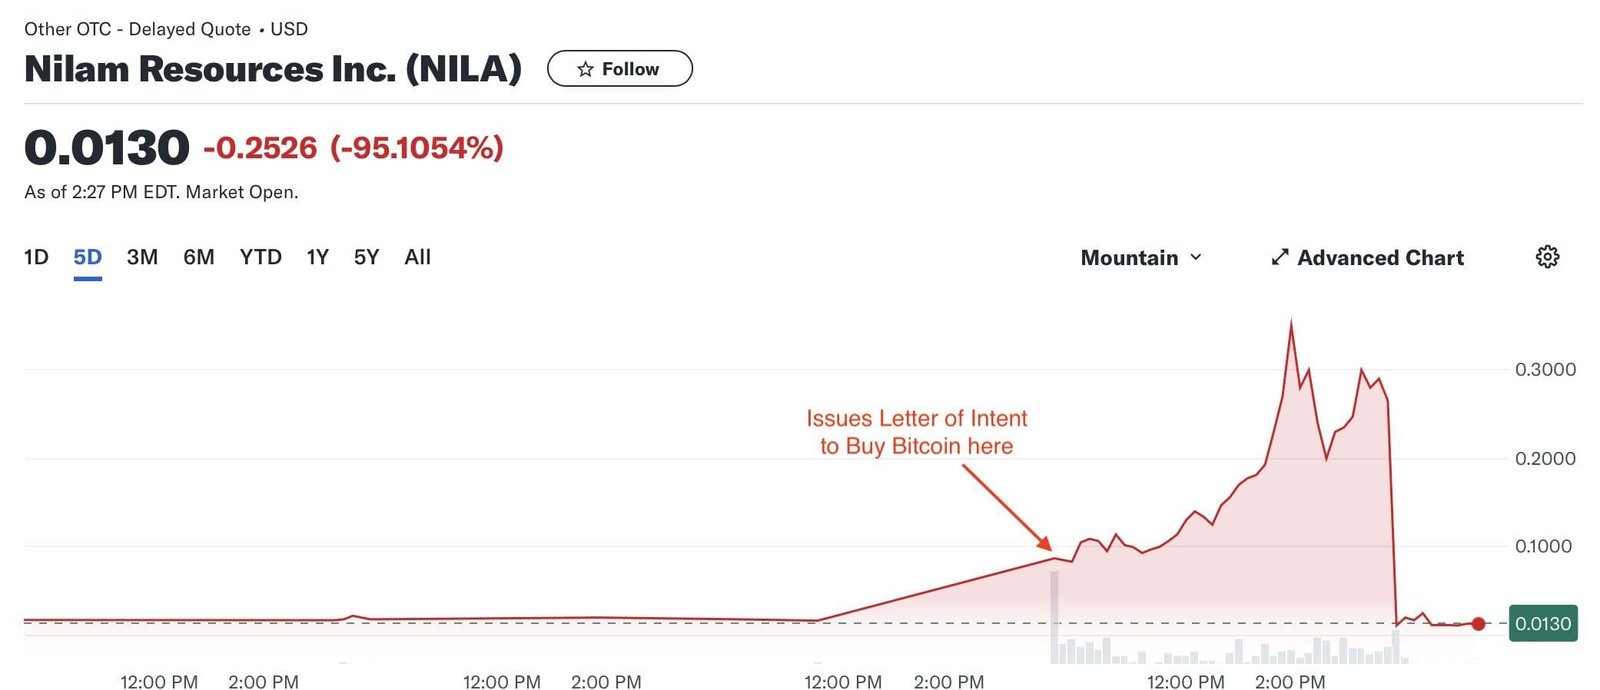Screen dimensions: 1600x690
Task: Select the 1D time range tab
Action: click(x=36, y=257)
